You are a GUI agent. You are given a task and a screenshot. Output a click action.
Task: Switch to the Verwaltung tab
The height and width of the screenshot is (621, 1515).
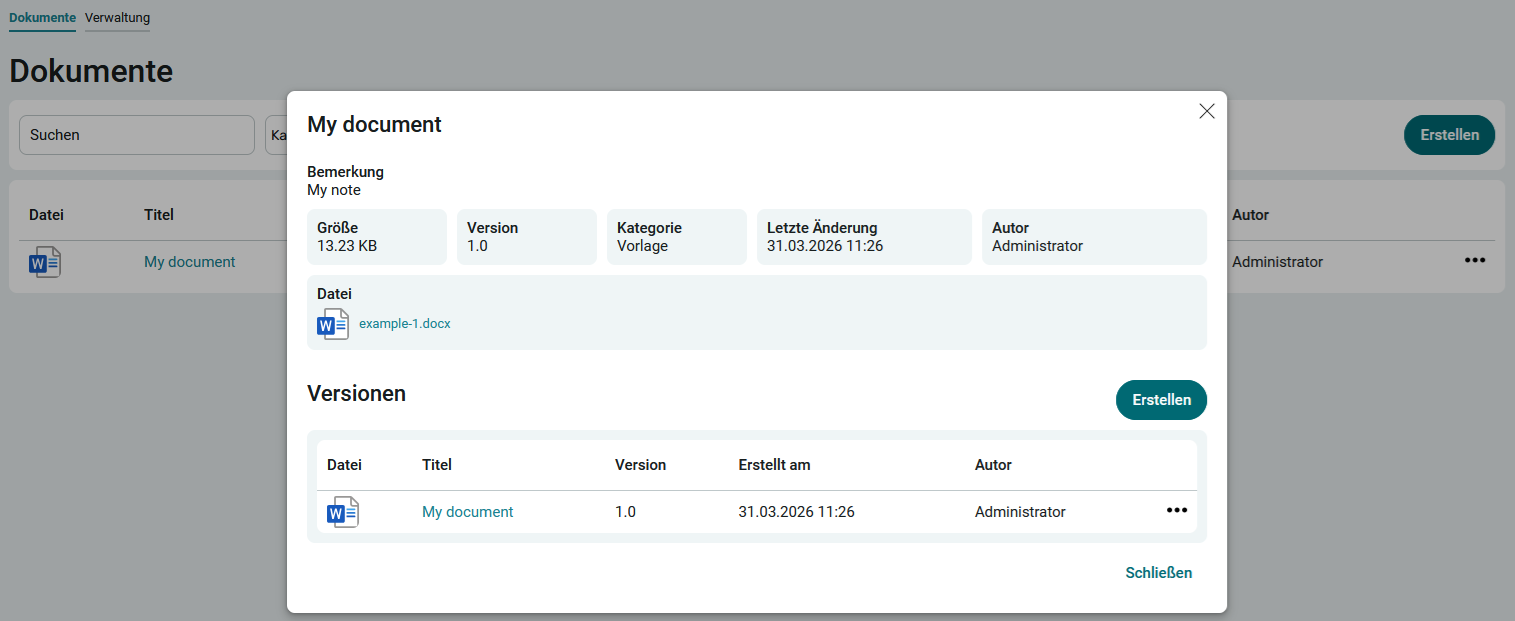[x=117, y=18]
